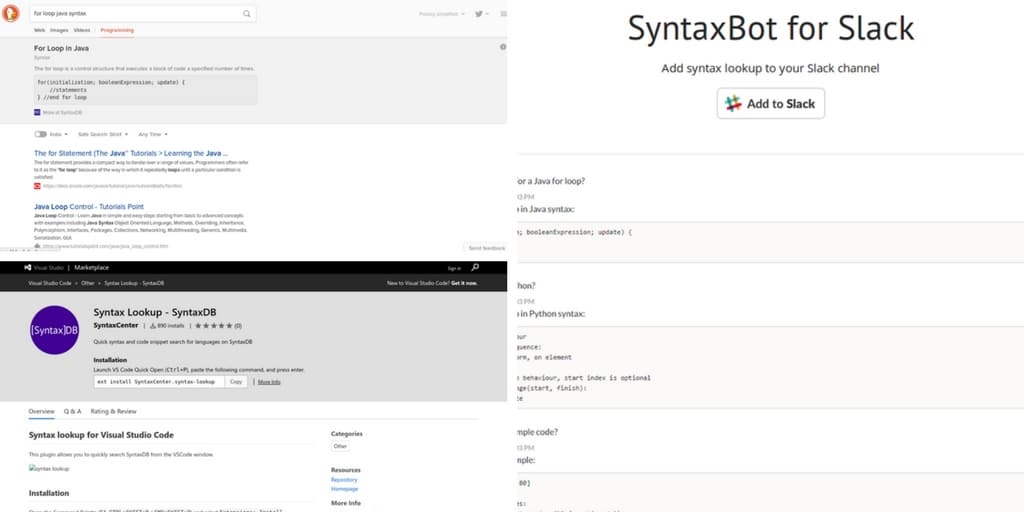Click the docs.oracle.com result URL
The width and height of the screenshot is (1024, 512).
(112, 186)
